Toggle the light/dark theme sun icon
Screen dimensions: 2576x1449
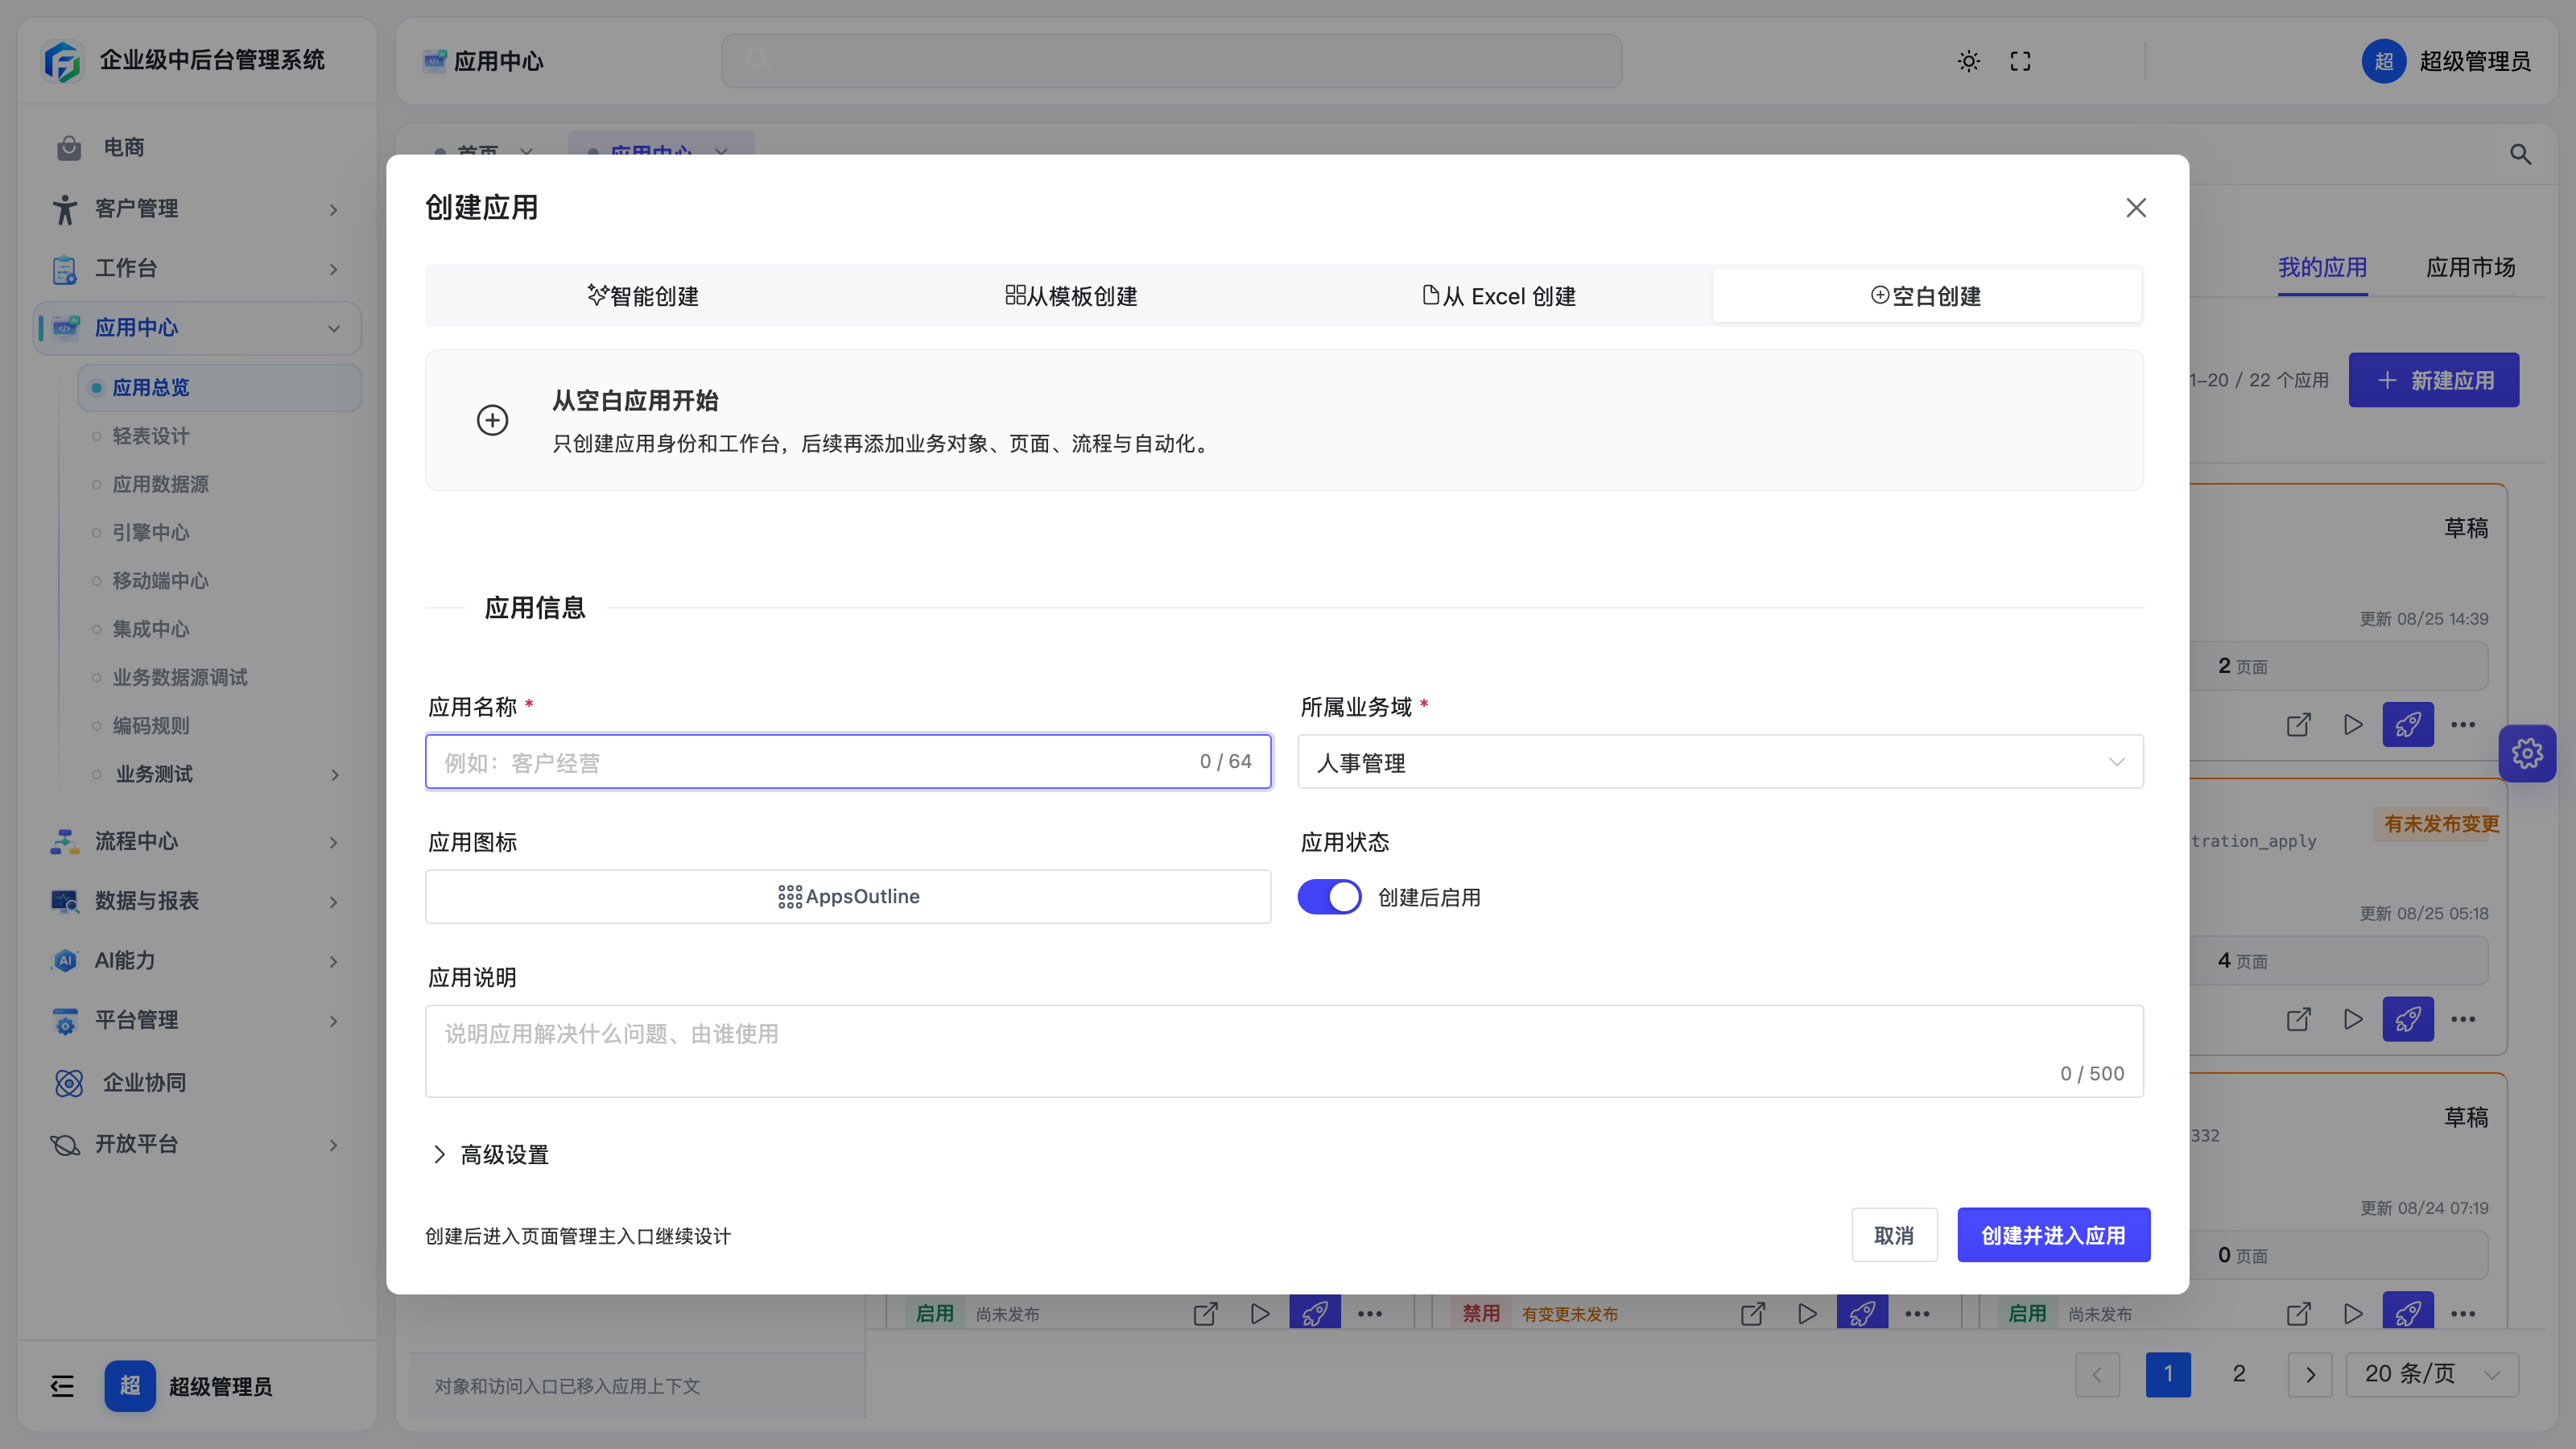[x=1968, y=62]
